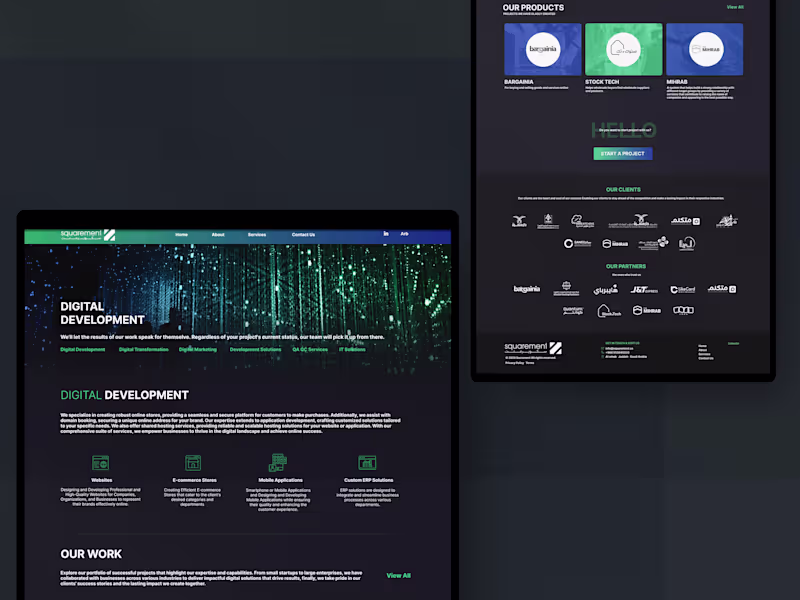Viewport: 800px width, 600px height.
Task: Click the OUR PARTNERS heading
Action: 626,266
